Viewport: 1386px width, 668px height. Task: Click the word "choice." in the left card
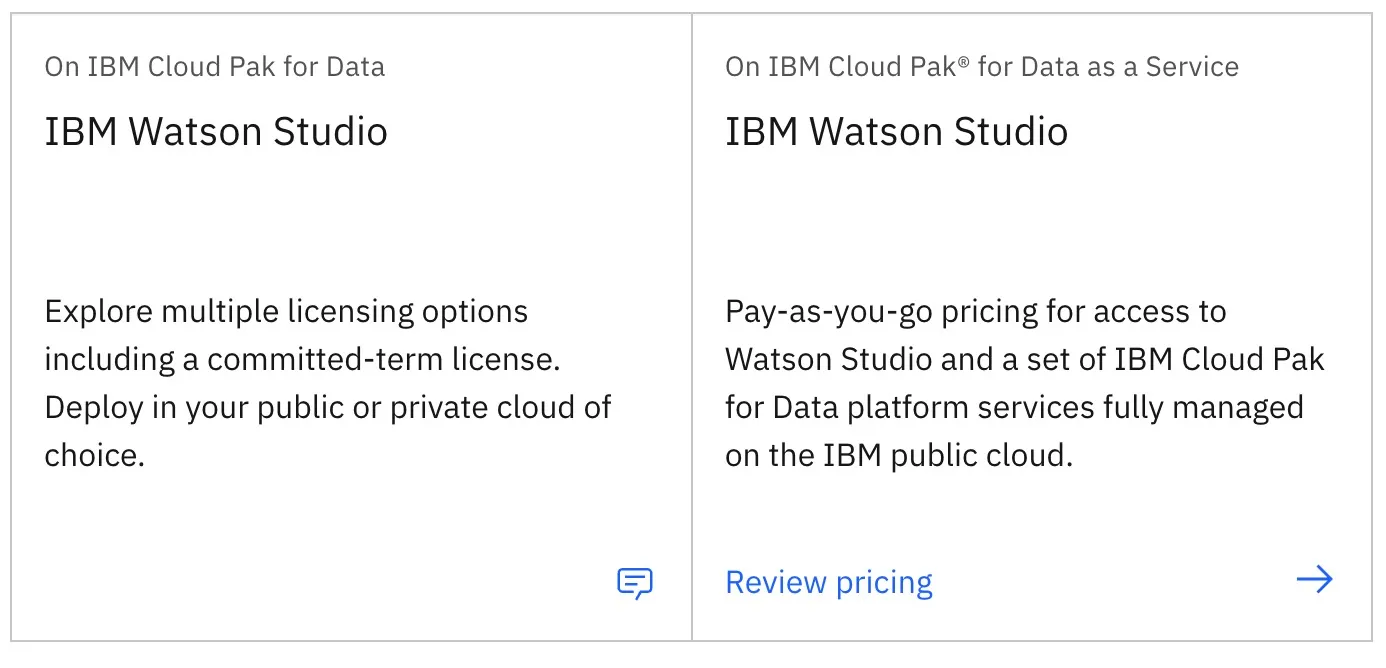[95, 455]
